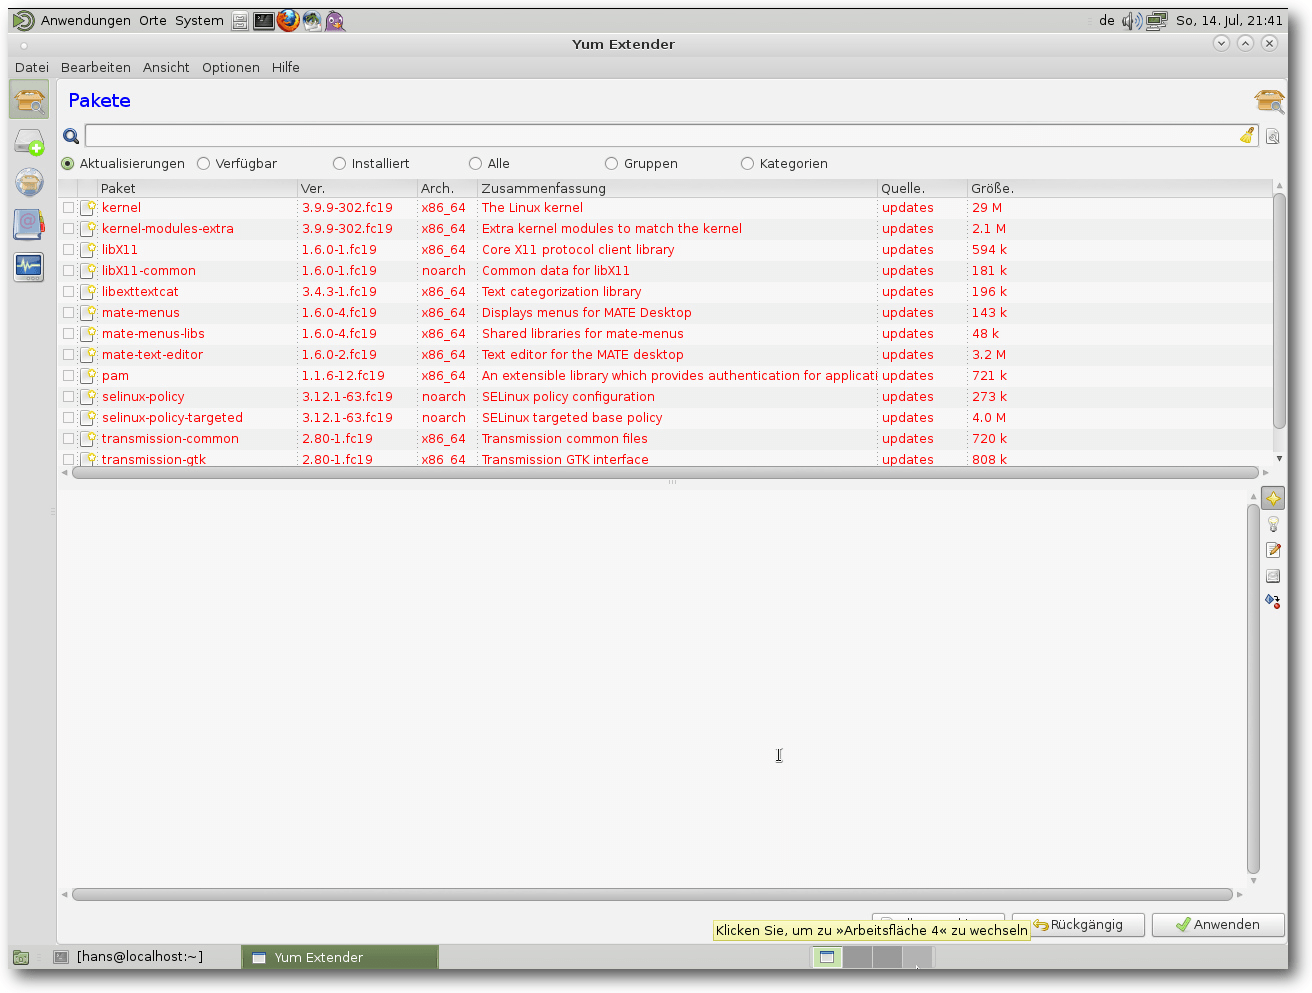Show changelog notepad icon

click(x=1273, y=550)
